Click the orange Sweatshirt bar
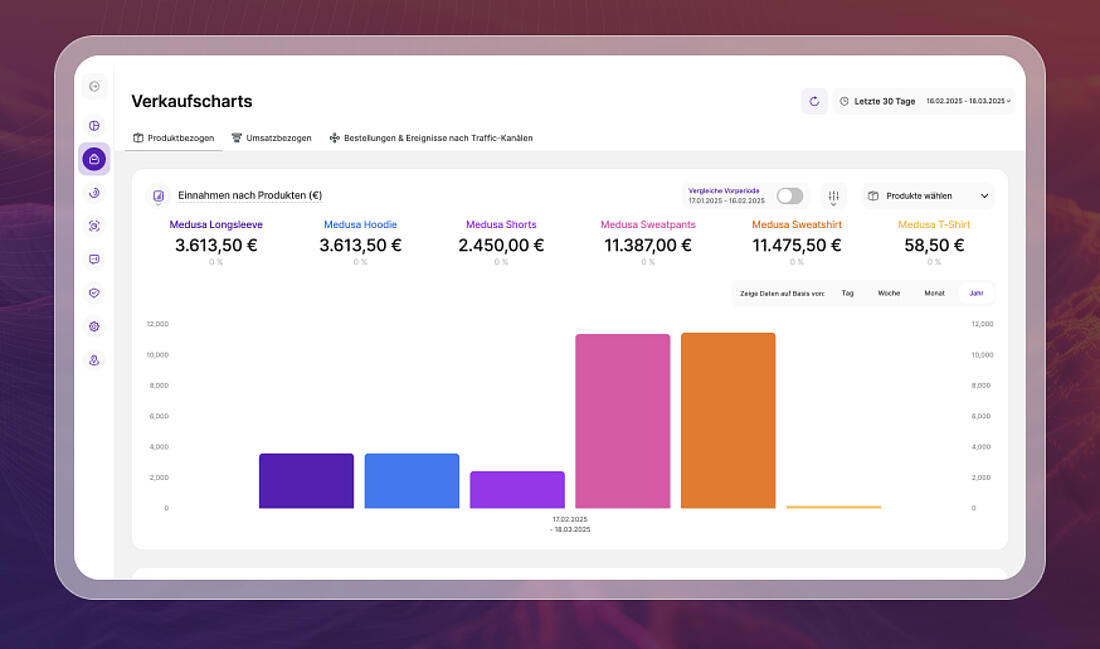 [728, 420]
